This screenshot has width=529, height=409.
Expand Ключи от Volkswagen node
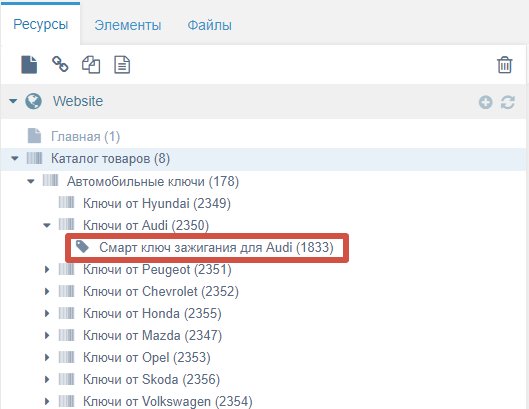pyautogui.click(x=47, y=402)
